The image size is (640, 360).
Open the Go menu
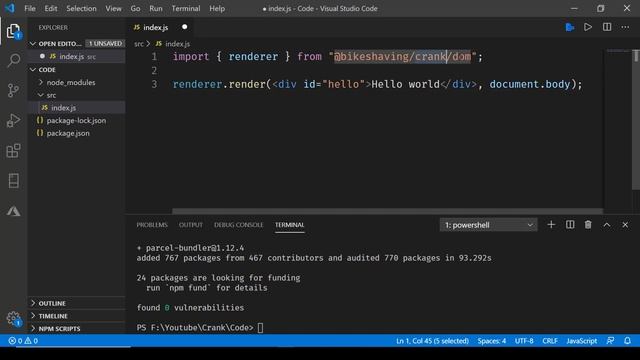(135, 8)
